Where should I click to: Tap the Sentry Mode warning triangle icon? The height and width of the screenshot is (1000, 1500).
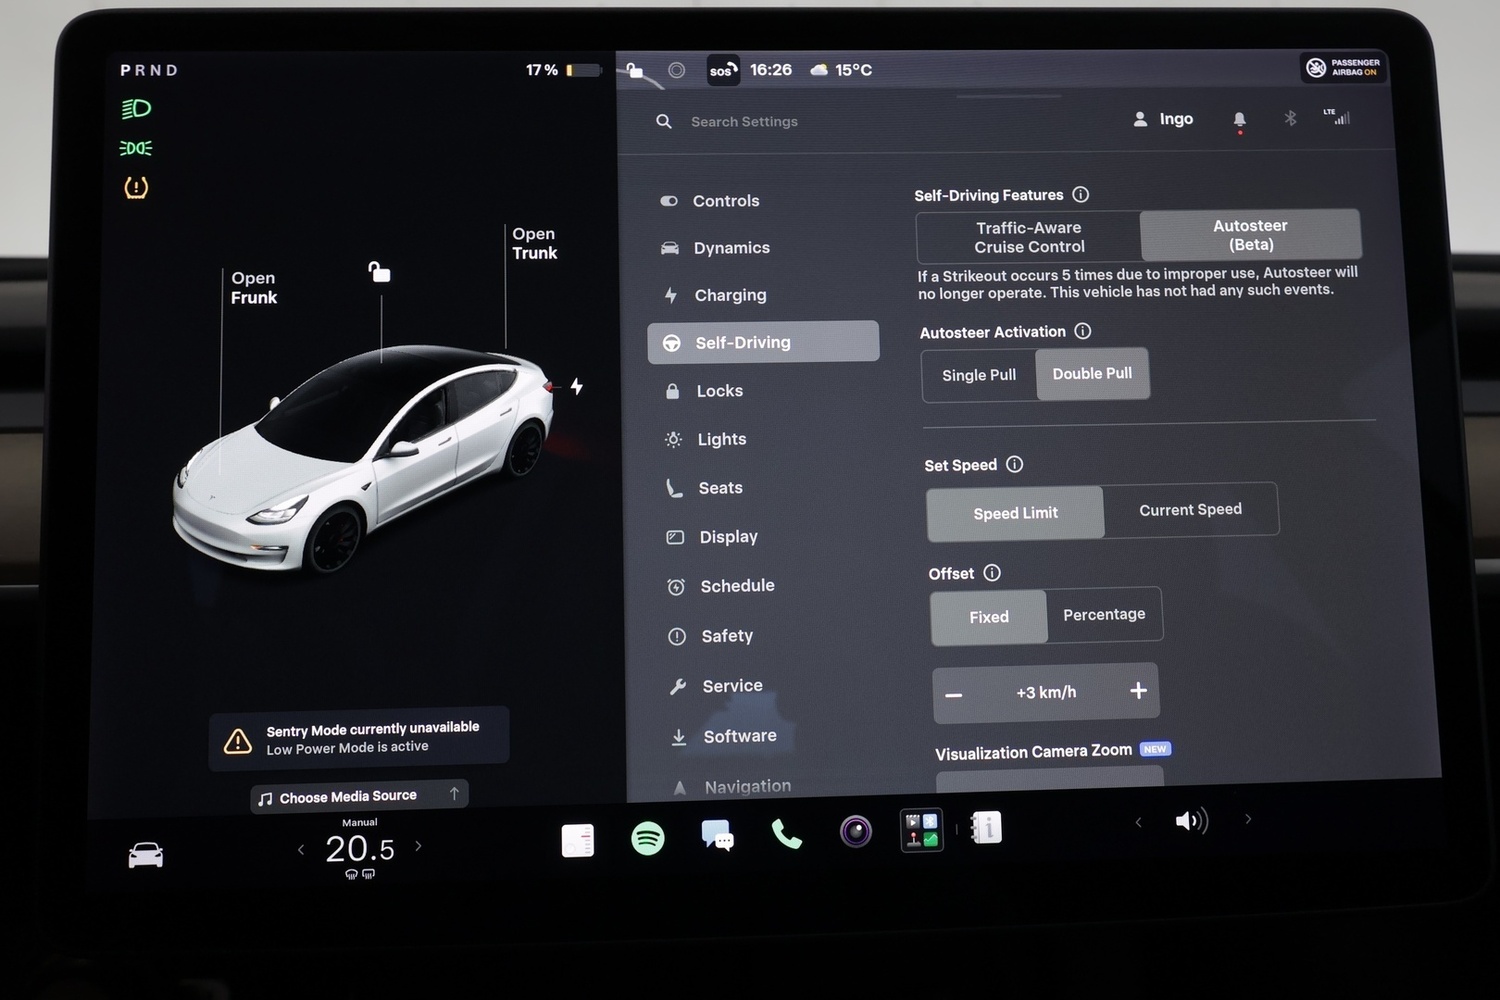(238, 740)
